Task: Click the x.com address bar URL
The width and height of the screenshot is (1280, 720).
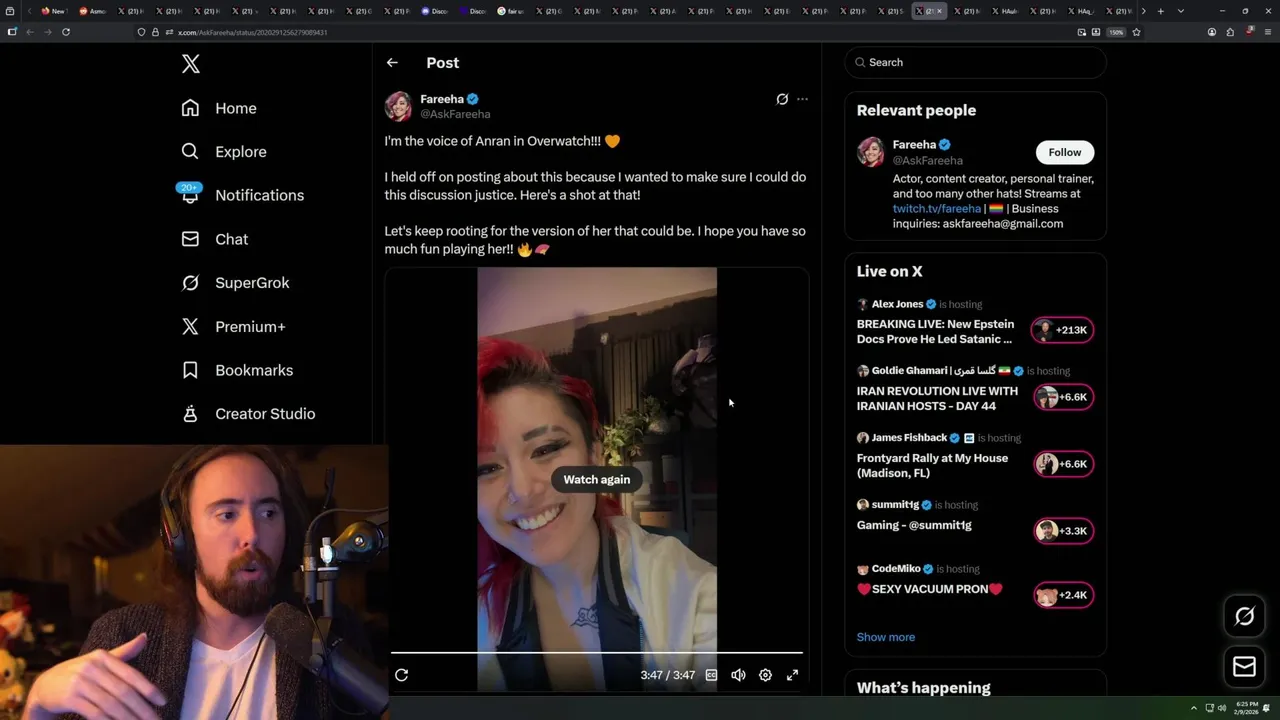Action: tap(252, 32)
